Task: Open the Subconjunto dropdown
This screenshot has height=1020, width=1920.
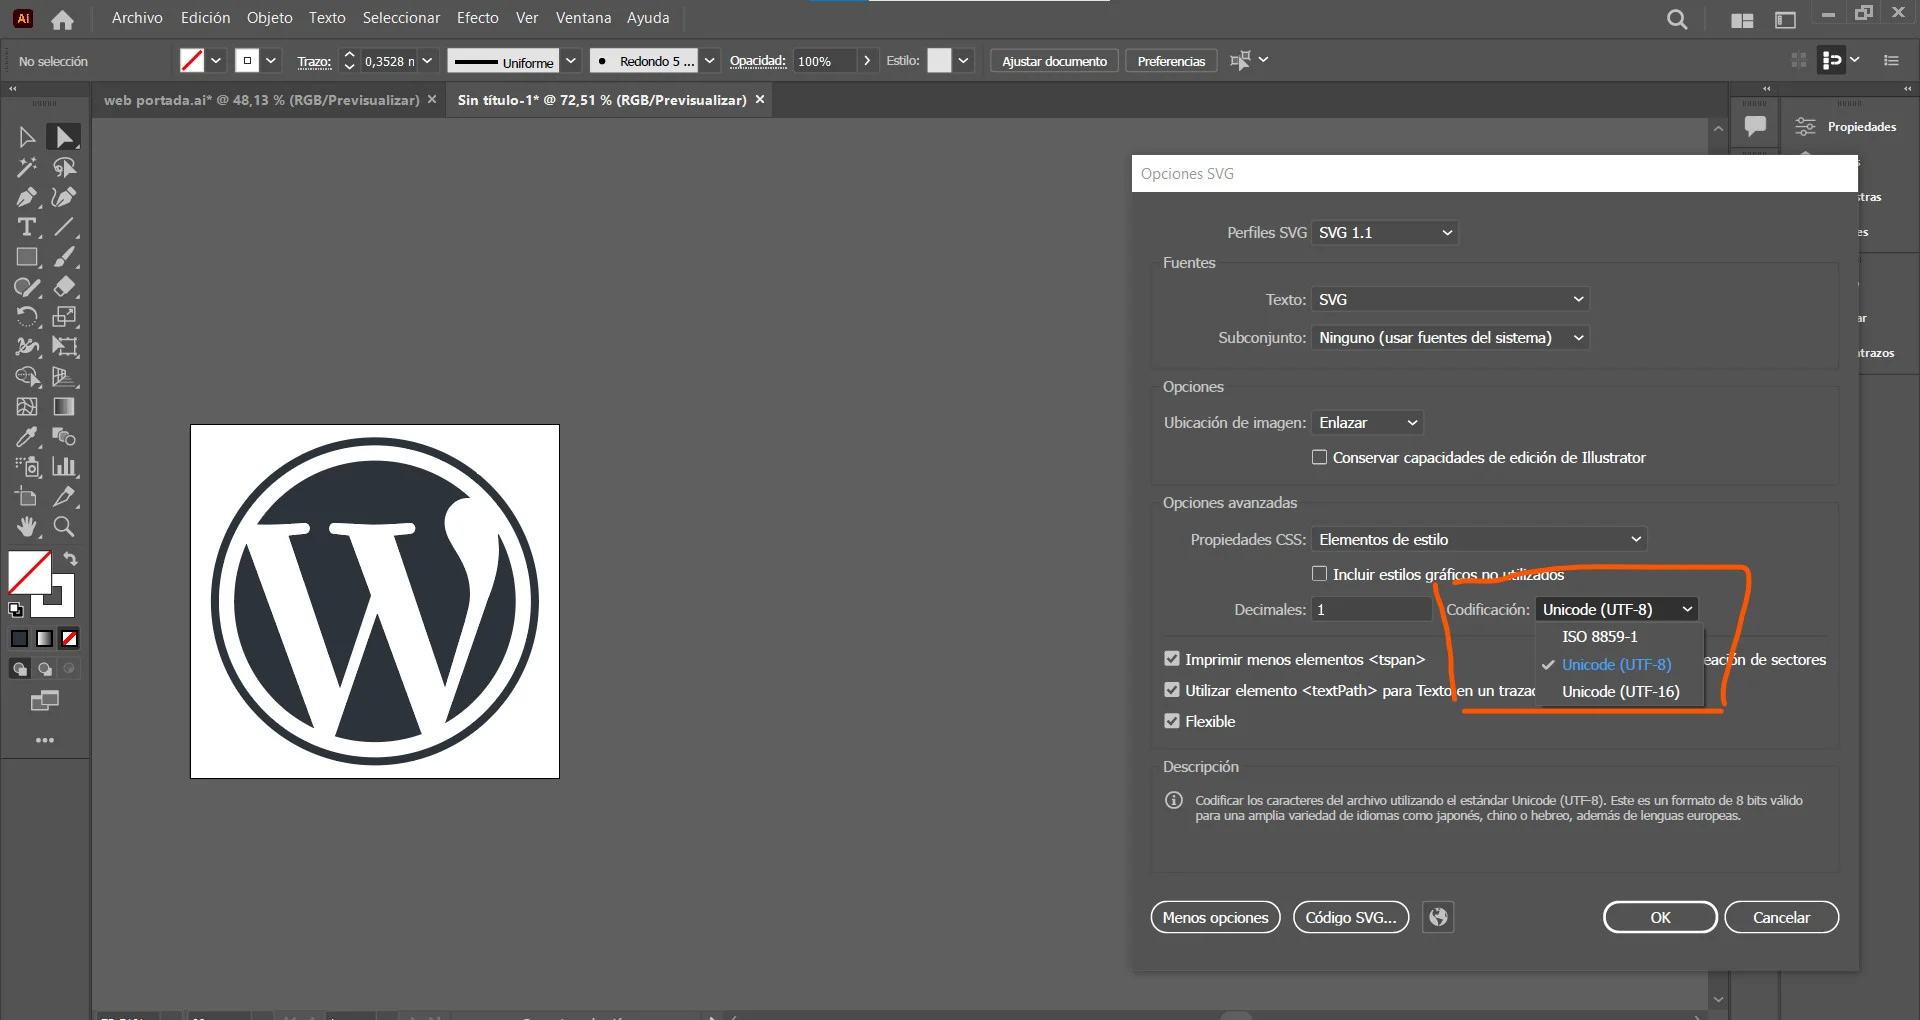Action: (x=1450, y=337)
